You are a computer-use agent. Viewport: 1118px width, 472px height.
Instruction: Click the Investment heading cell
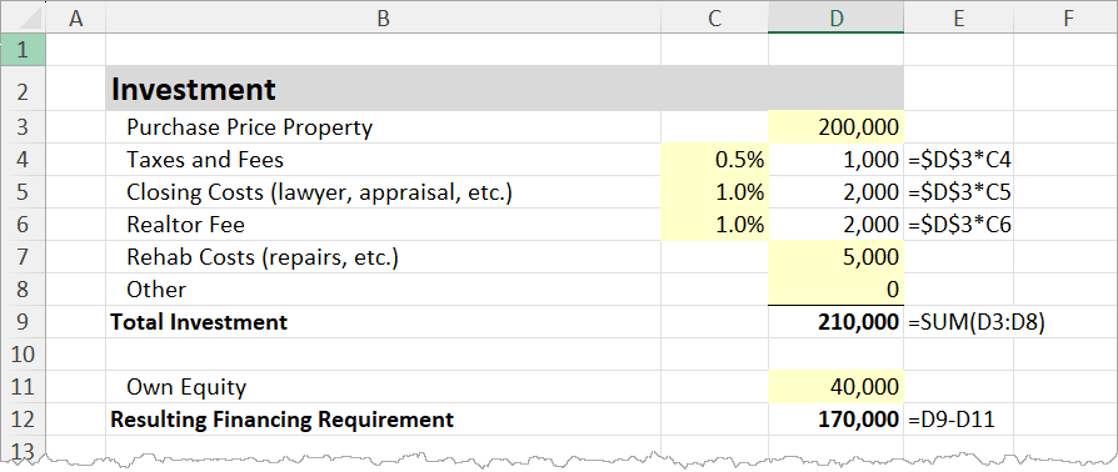(382, 89)
